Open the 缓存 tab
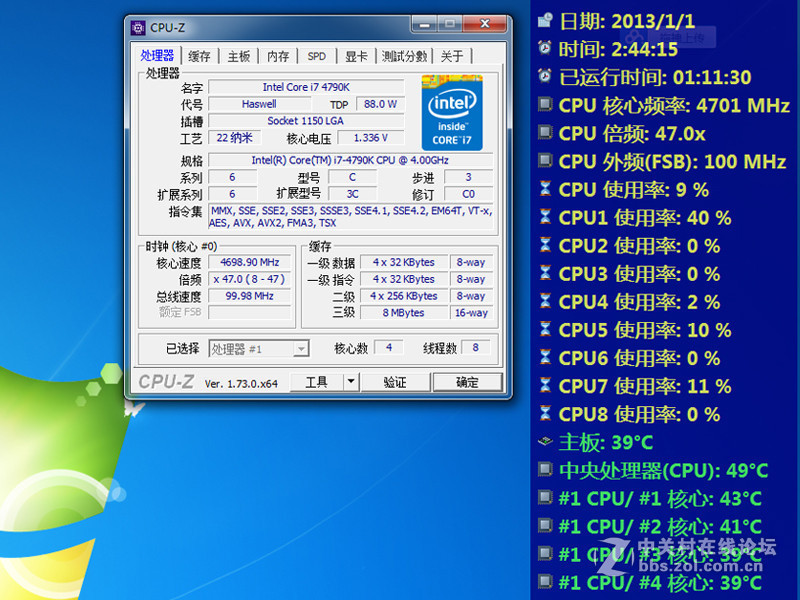The height and width of the screenshot is (600, 800). tap(199, 56)
